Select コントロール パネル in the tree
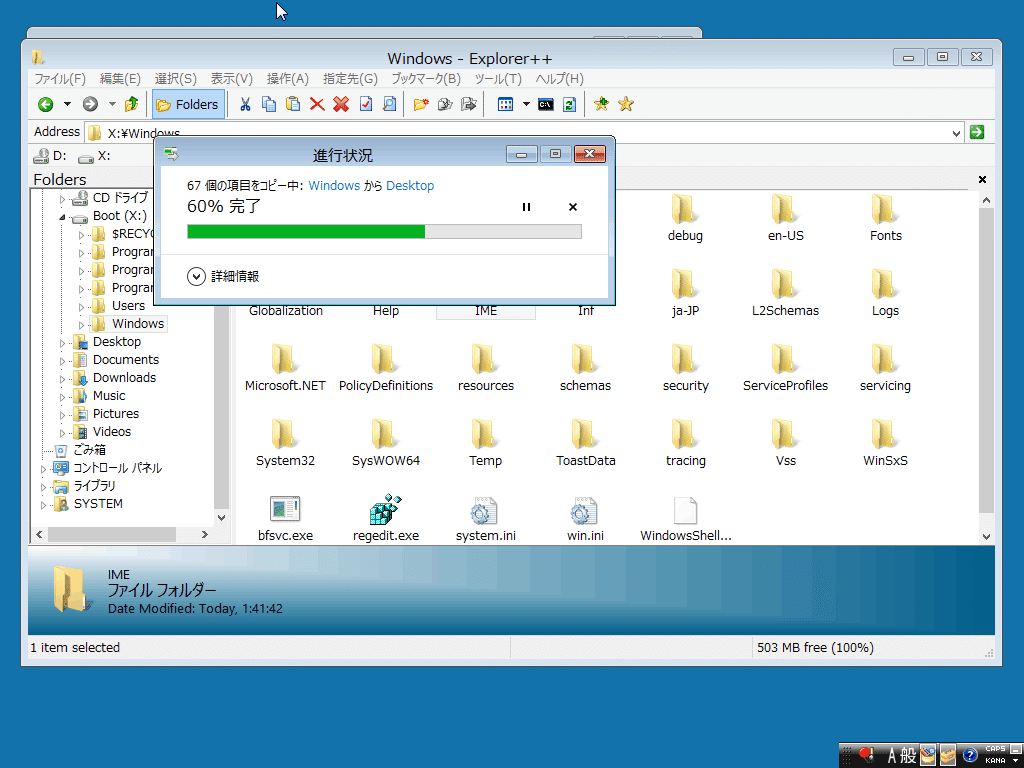 (118, 468)
